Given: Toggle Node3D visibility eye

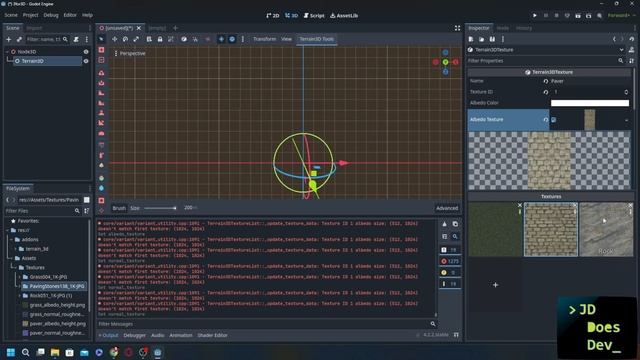Looking at the screenshot, I should 86,52.
